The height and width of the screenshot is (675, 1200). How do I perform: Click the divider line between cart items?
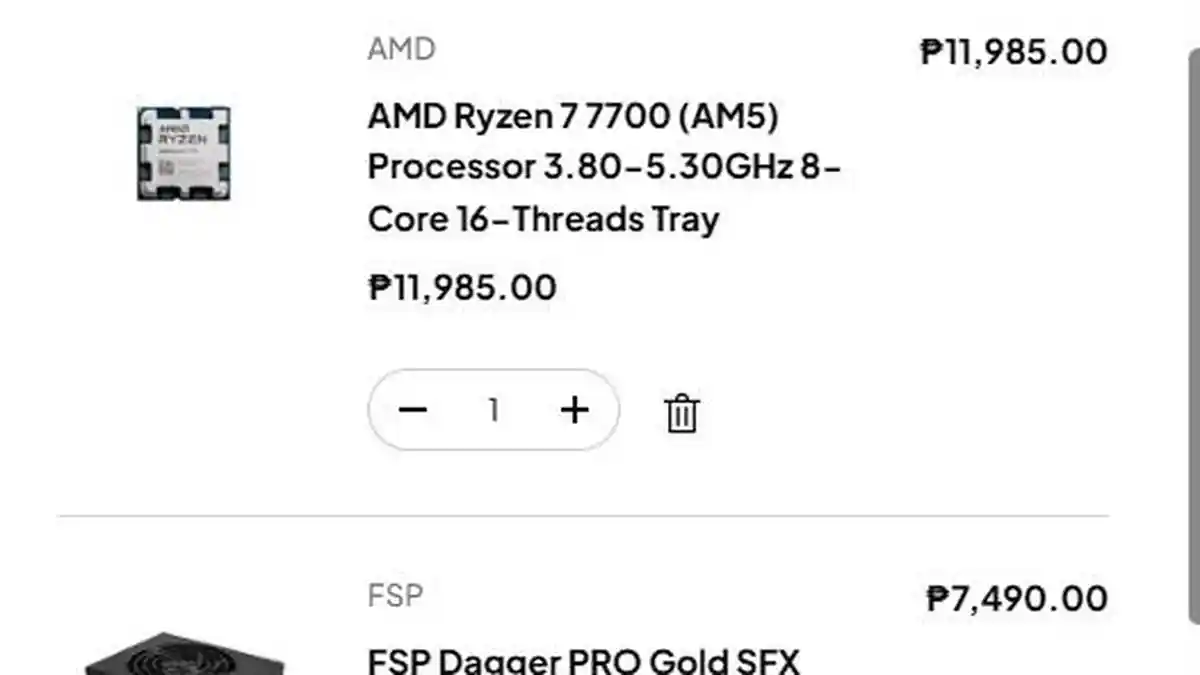coord(583,517)
